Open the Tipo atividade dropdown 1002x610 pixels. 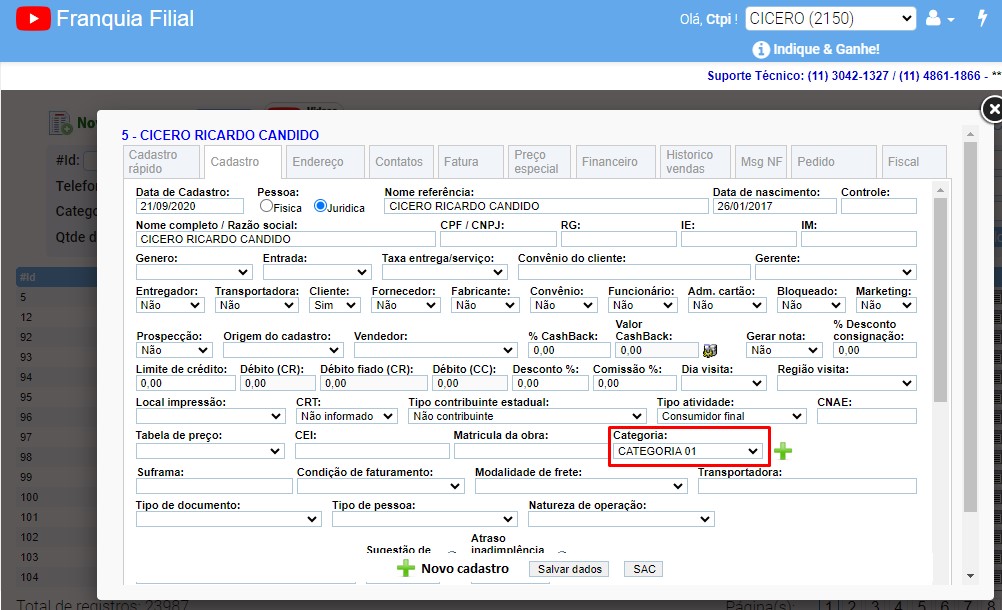pyautogui.click(x=731, y=416)
